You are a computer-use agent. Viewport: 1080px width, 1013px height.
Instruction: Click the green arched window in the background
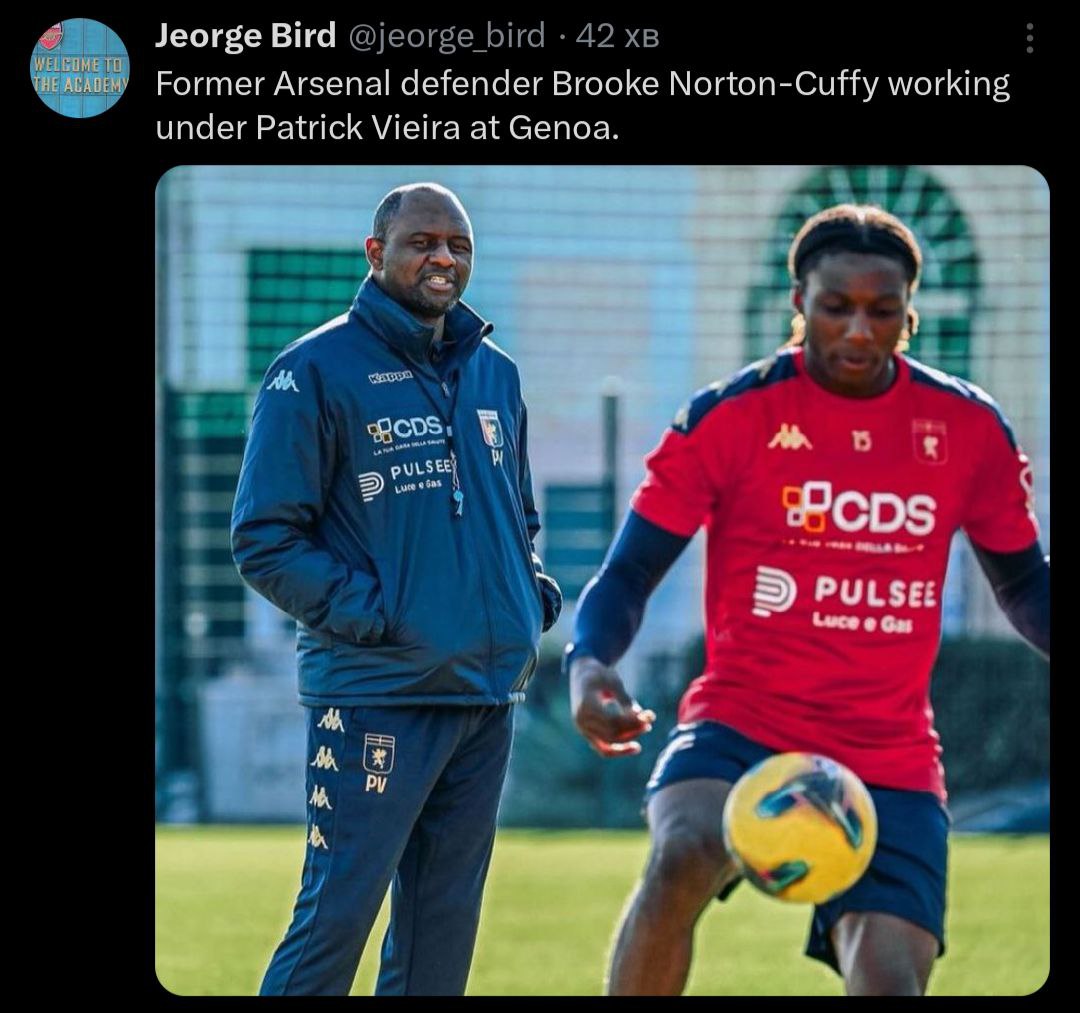[864, 269]
